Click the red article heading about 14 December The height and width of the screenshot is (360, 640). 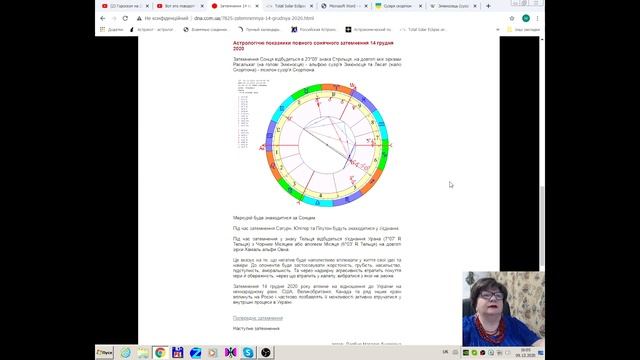click(313, 45)
